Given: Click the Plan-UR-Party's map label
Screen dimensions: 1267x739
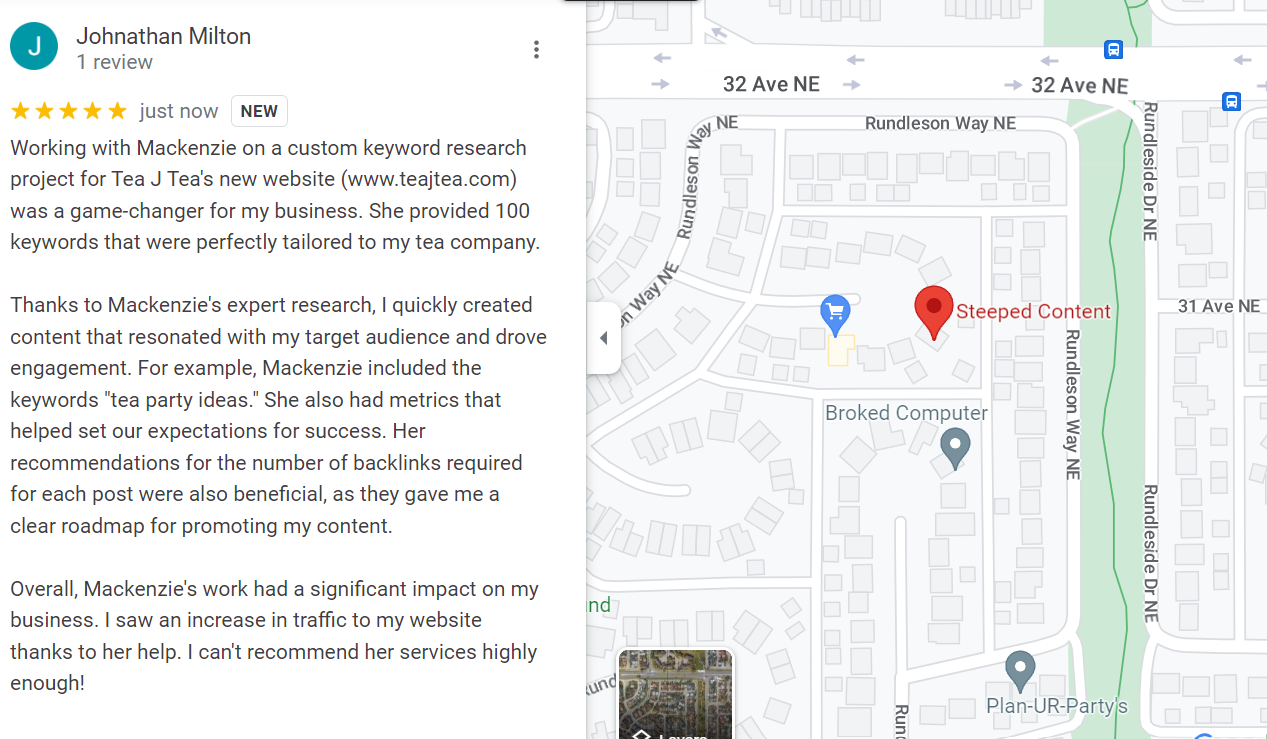Looking at the screenshot, I should point(1057,706).
